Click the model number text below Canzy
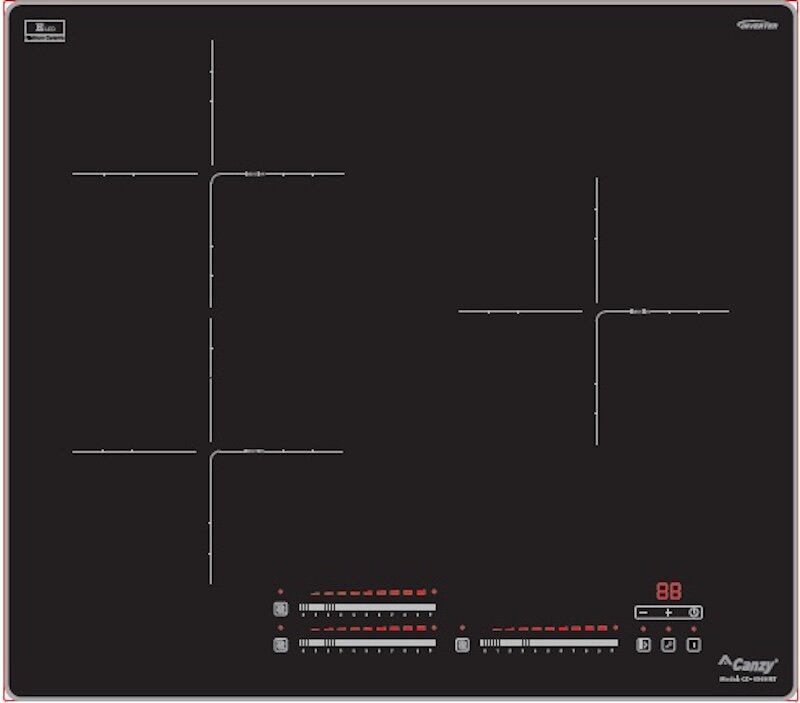 pos(749,679)
